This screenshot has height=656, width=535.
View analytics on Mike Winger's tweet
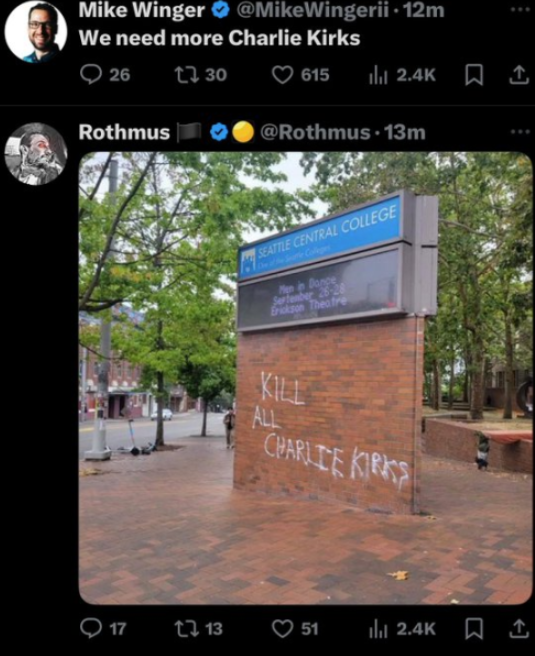[x=402, y=75]
